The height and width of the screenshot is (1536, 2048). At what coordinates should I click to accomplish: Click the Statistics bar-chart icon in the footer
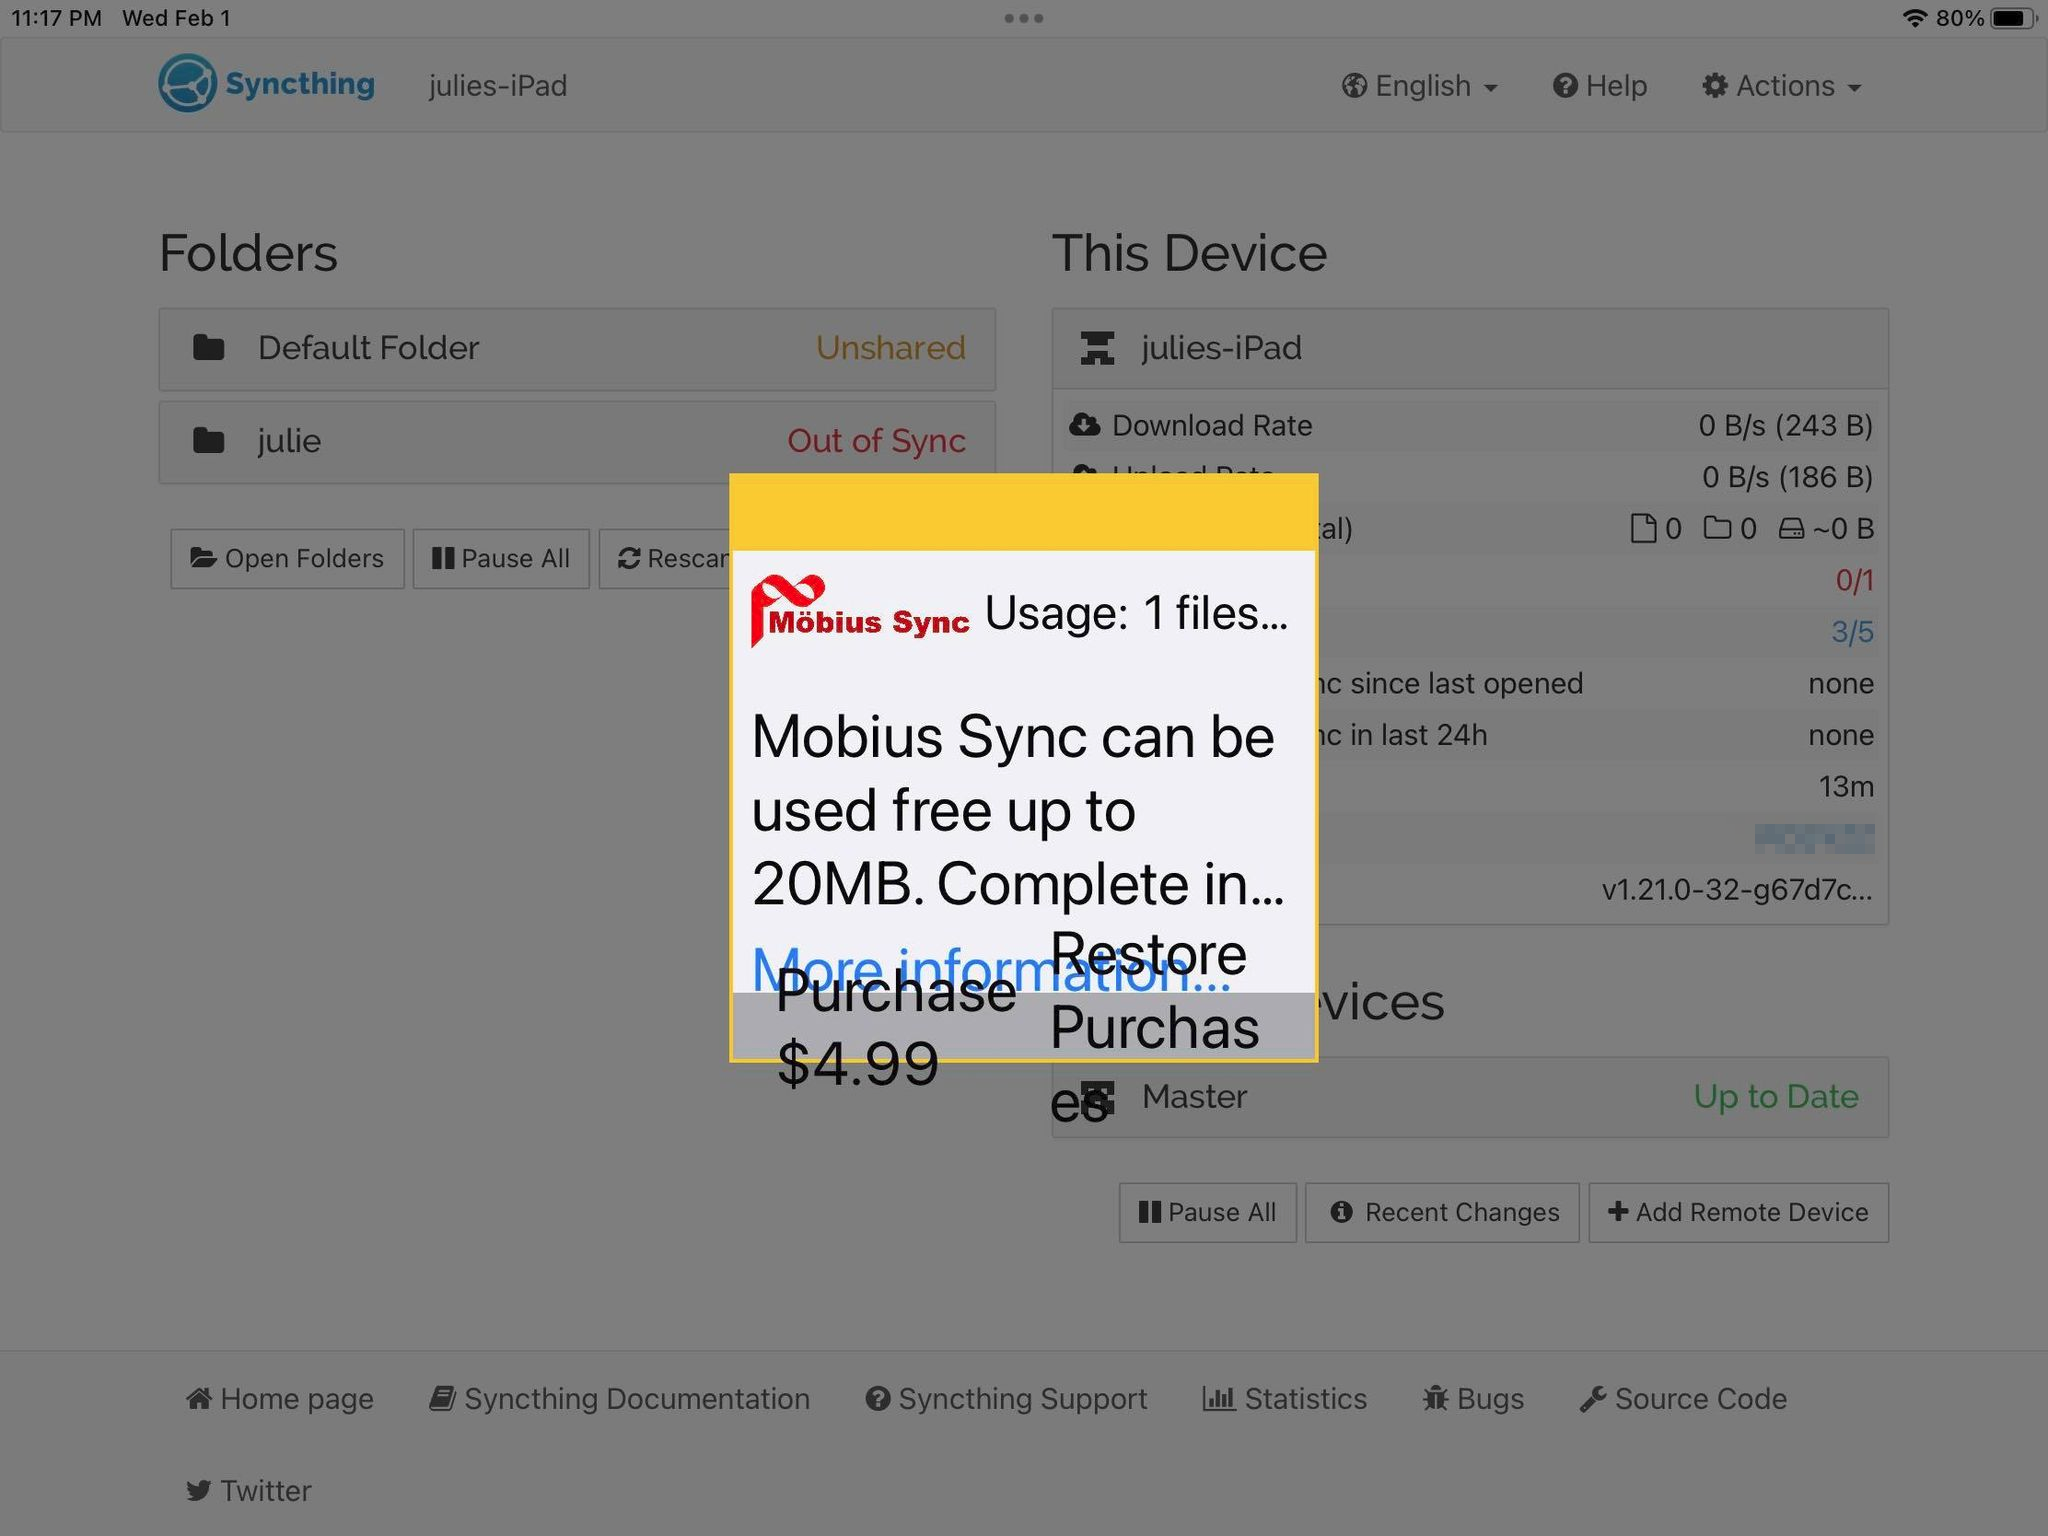click(x=1218, y=1399)
